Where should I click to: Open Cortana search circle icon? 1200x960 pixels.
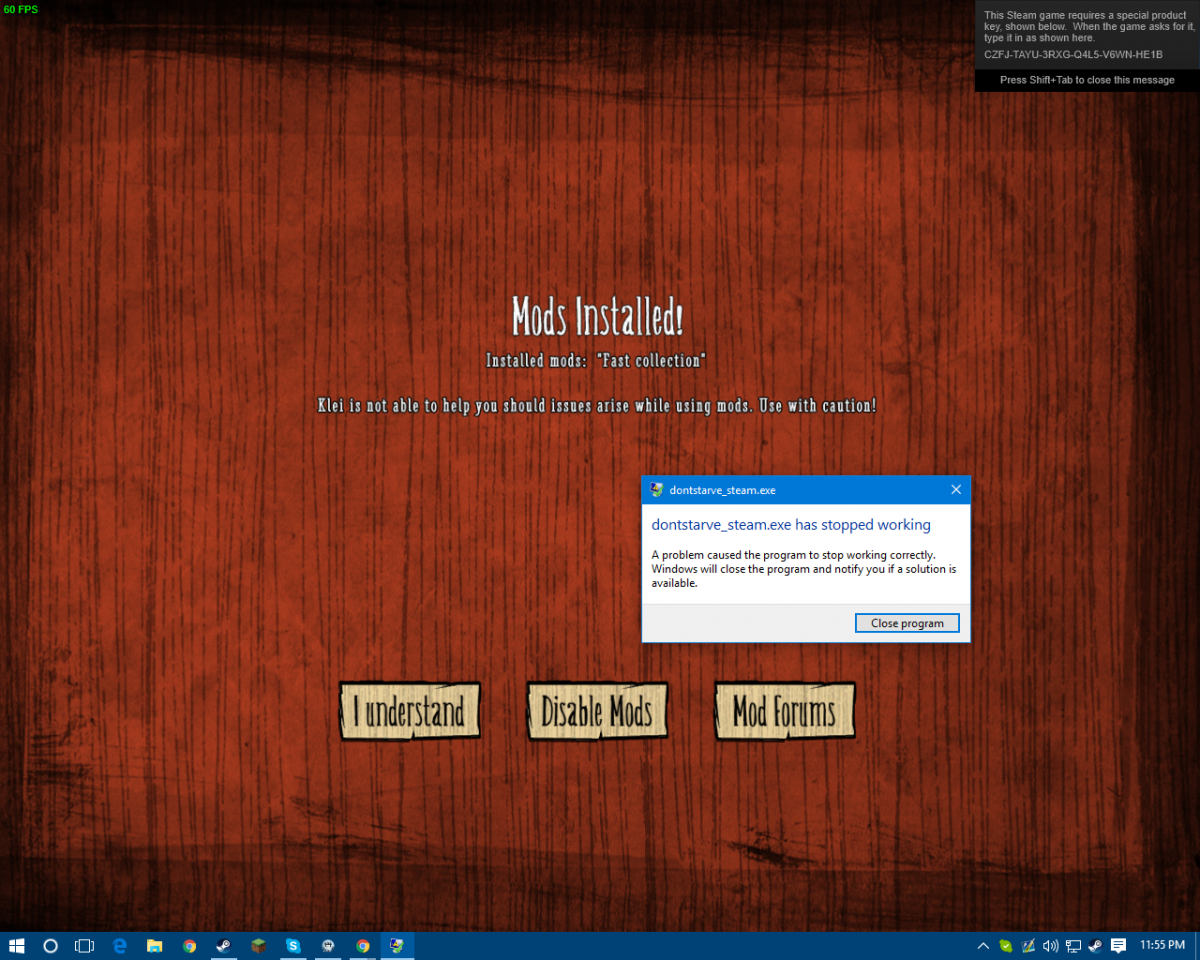tap(50, 945)
